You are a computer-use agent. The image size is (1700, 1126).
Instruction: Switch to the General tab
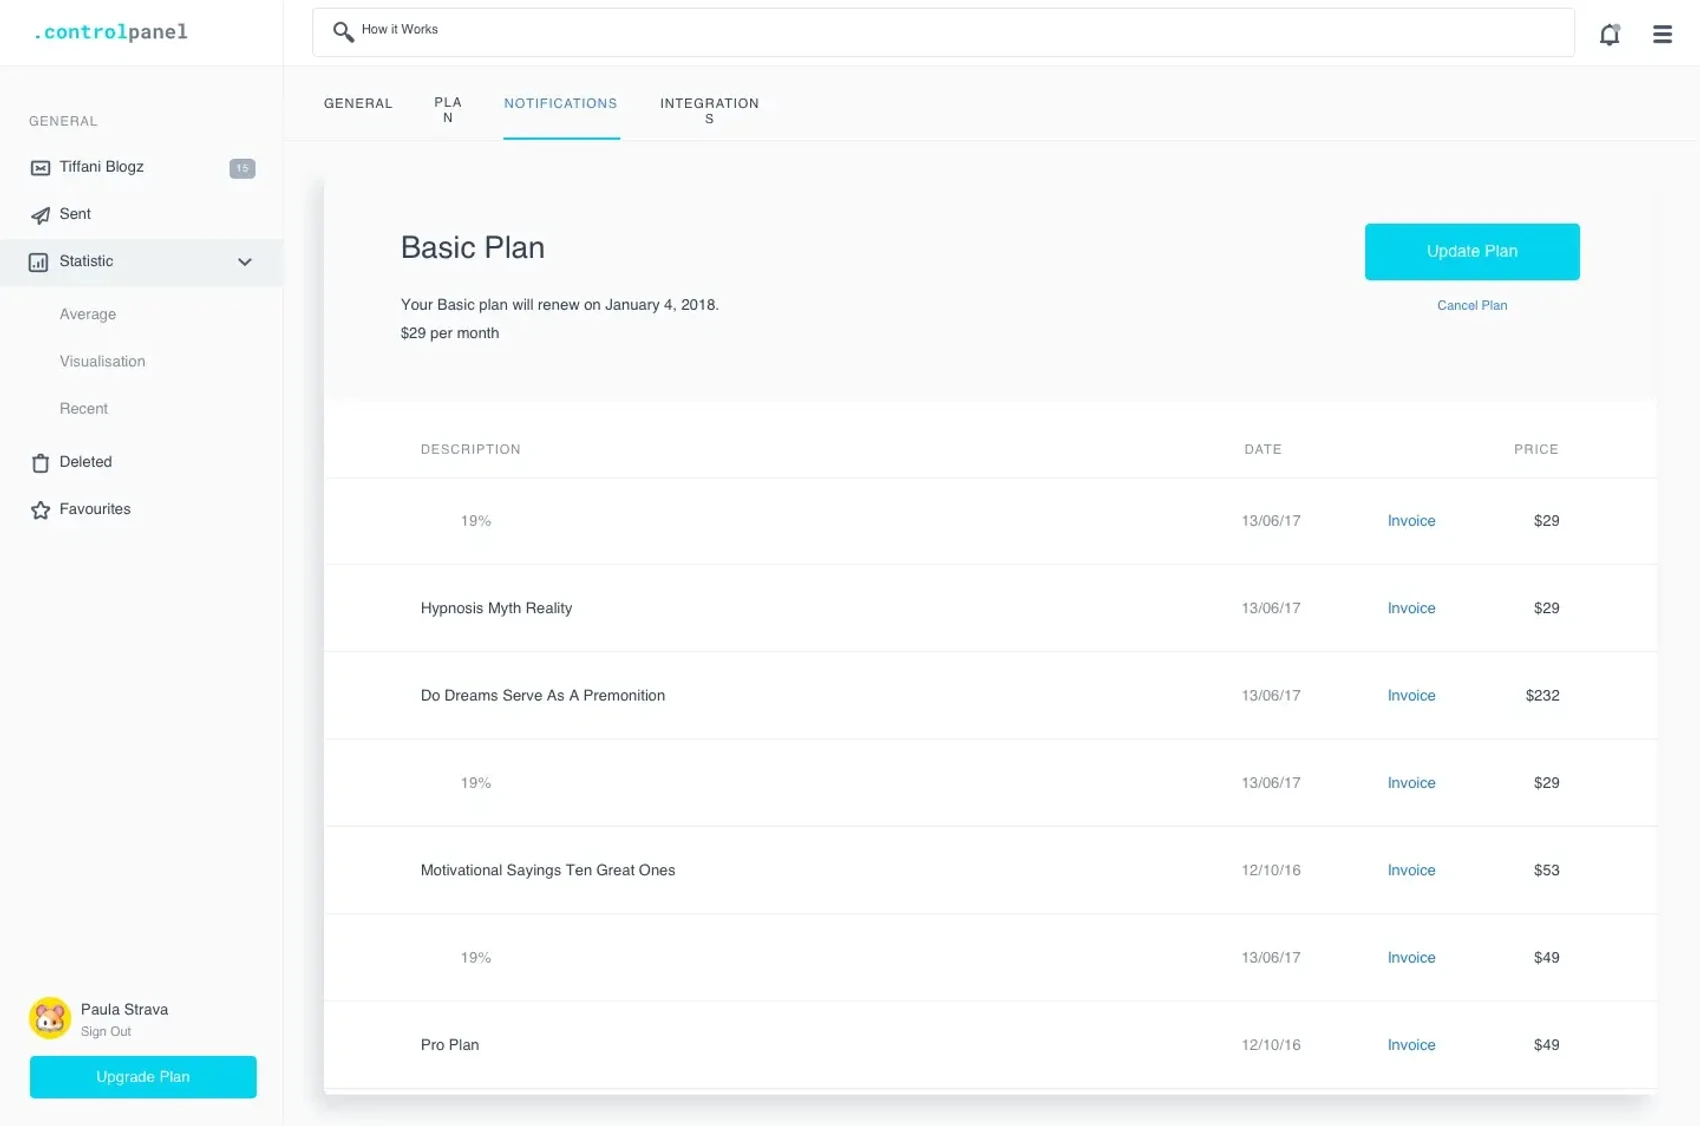[x=358, y=104]
